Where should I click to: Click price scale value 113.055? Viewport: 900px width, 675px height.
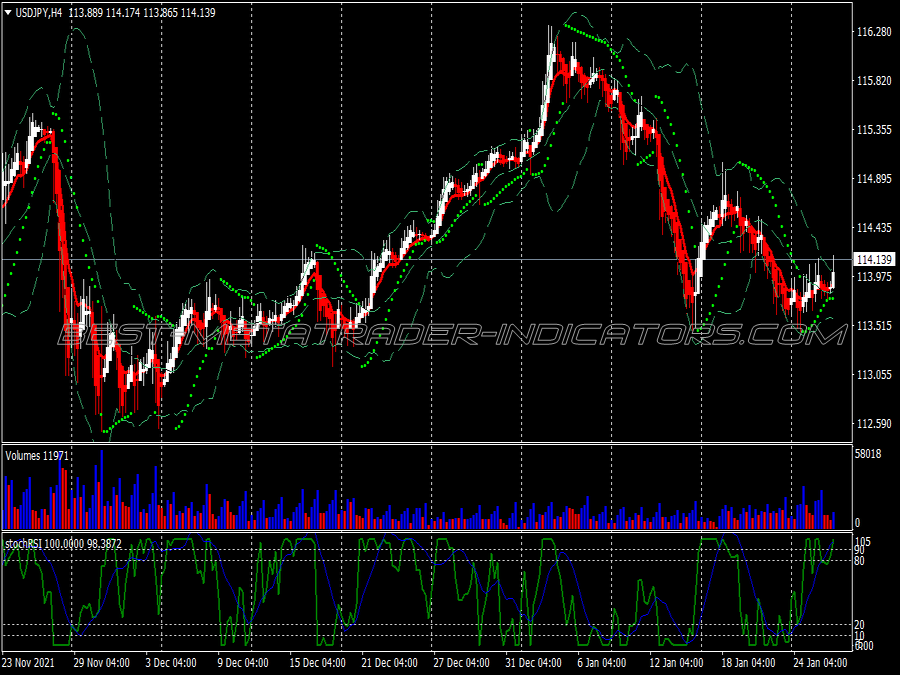pos(874,375)
